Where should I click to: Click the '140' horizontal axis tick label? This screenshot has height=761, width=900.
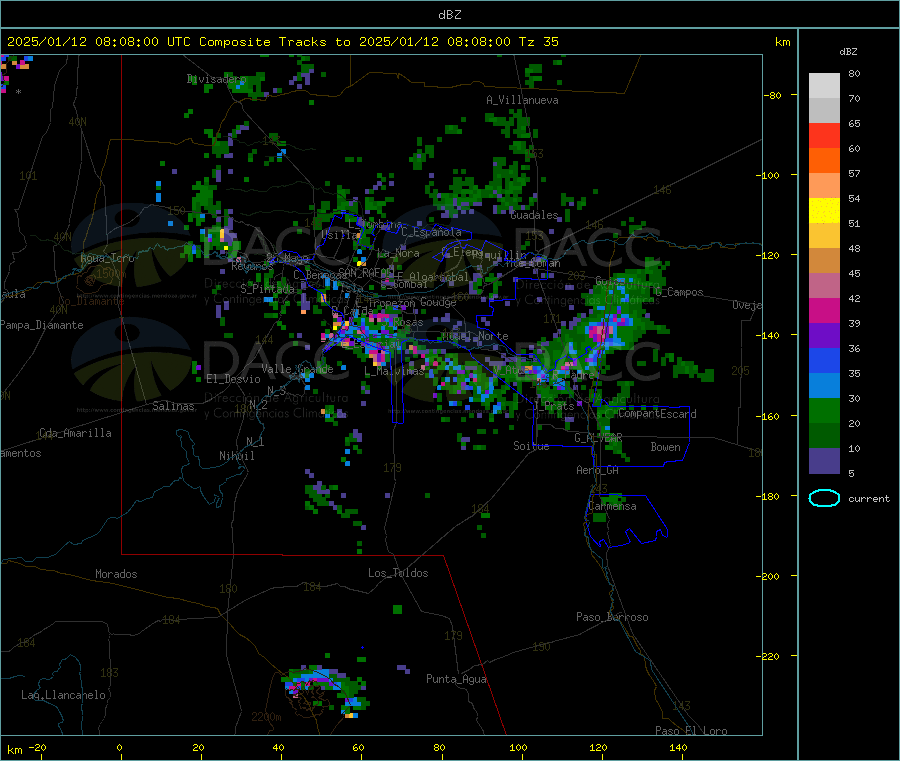(678, 747)
